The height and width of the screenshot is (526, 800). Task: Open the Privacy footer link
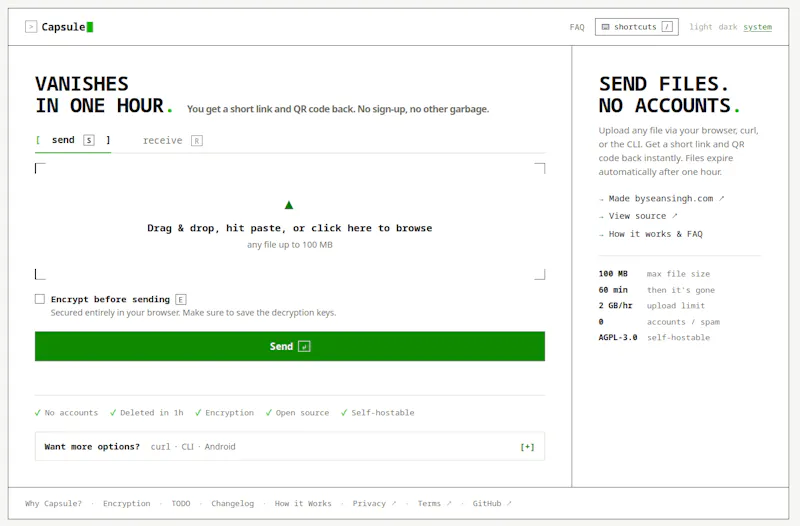(x=374, y=504)
